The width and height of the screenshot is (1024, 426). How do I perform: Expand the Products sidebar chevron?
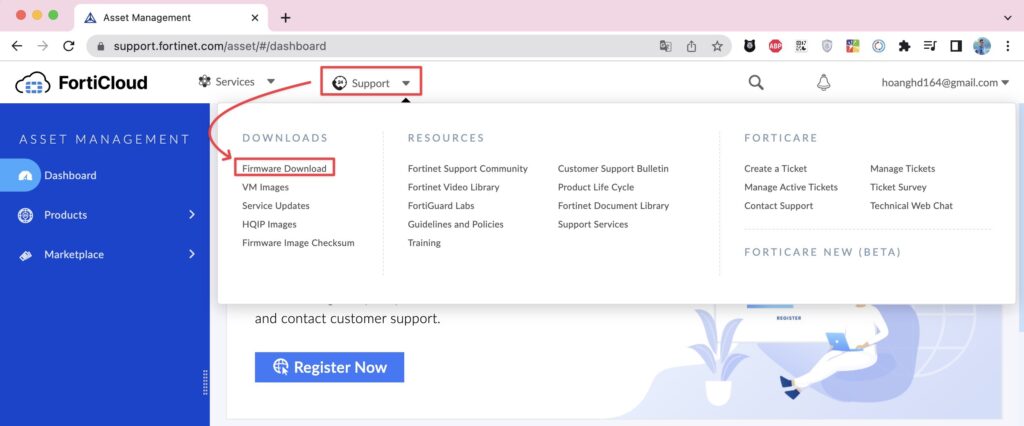pyautogui.click(x=192, y=214)
